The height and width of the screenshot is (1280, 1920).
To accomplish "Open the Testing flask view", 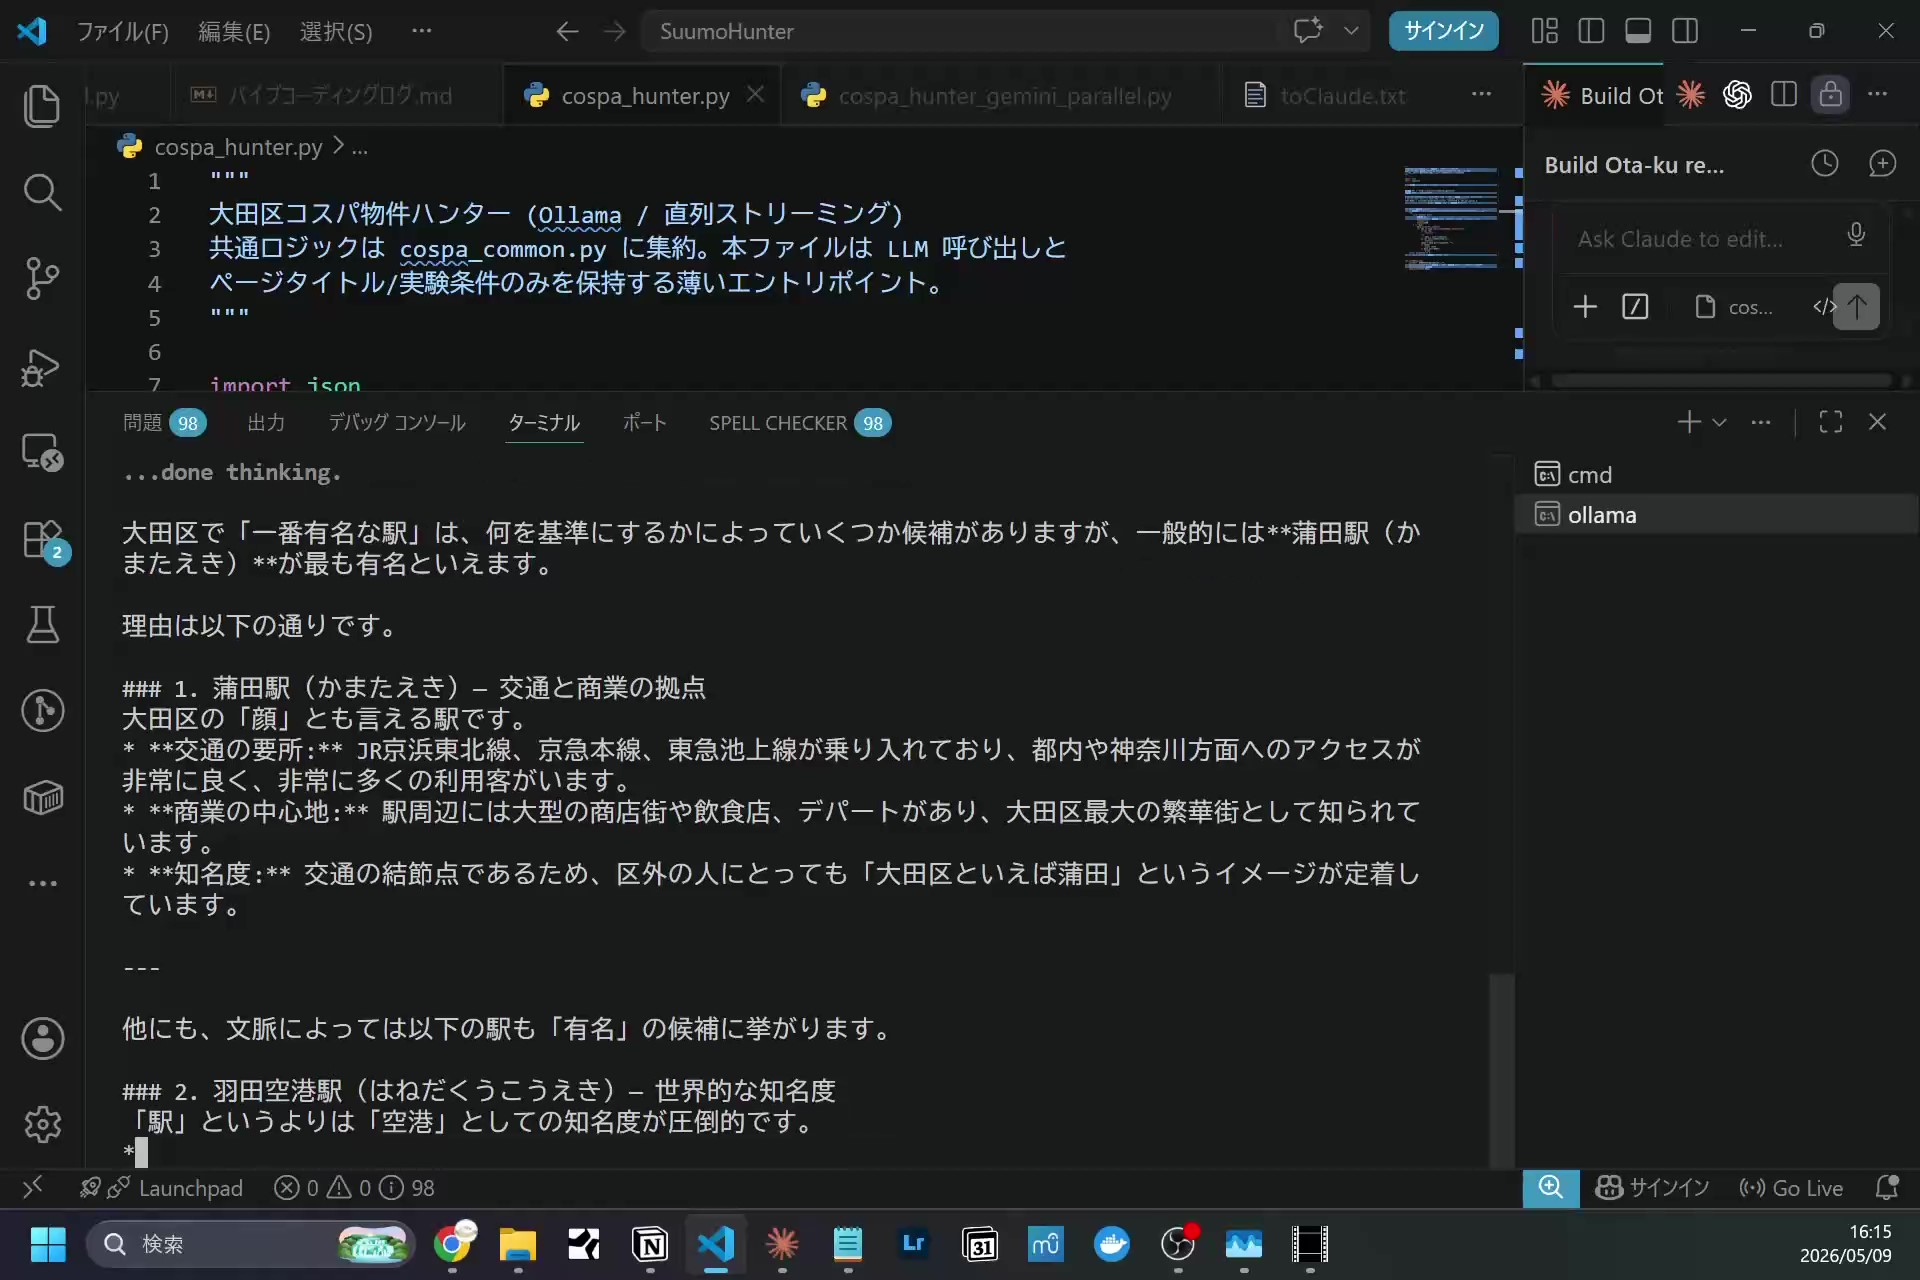I will pos(42,625).
